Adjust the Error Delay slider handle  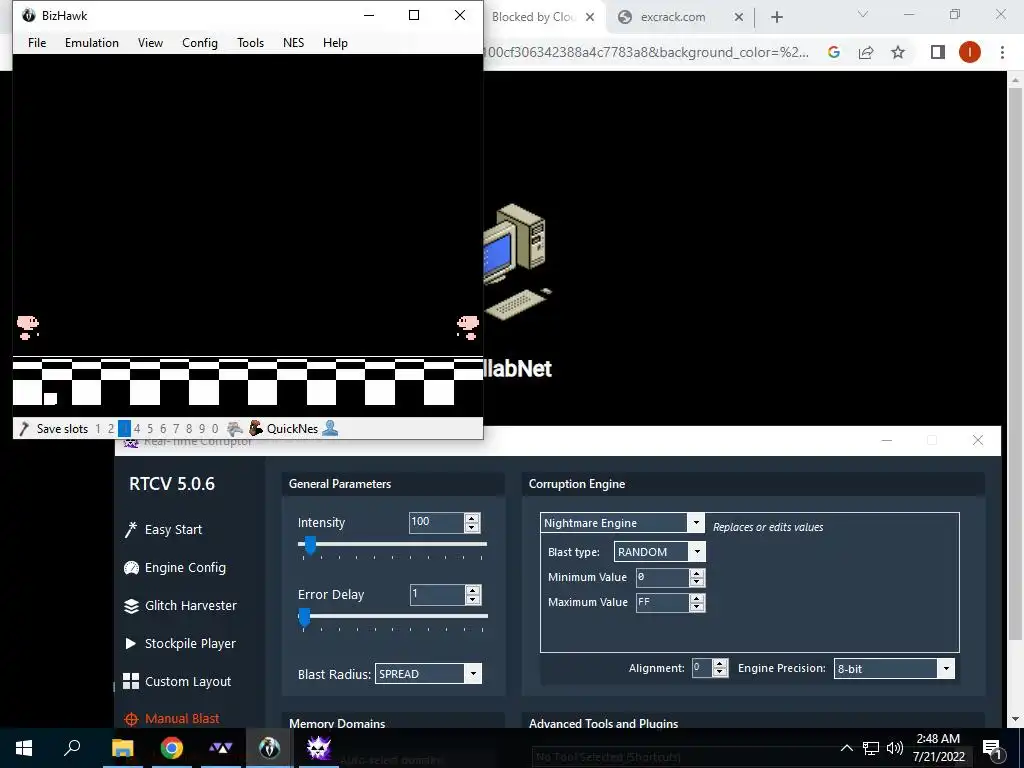tap(304, 617)
